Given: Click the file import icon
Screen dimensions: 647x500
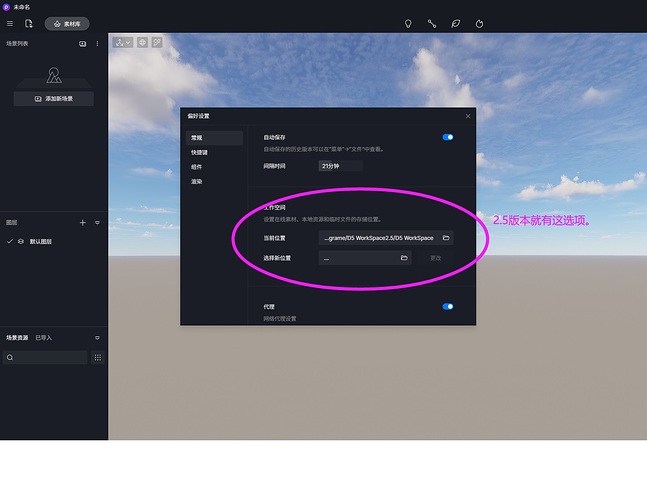Looking at the screenshot, I should click(x=29, y=23).
